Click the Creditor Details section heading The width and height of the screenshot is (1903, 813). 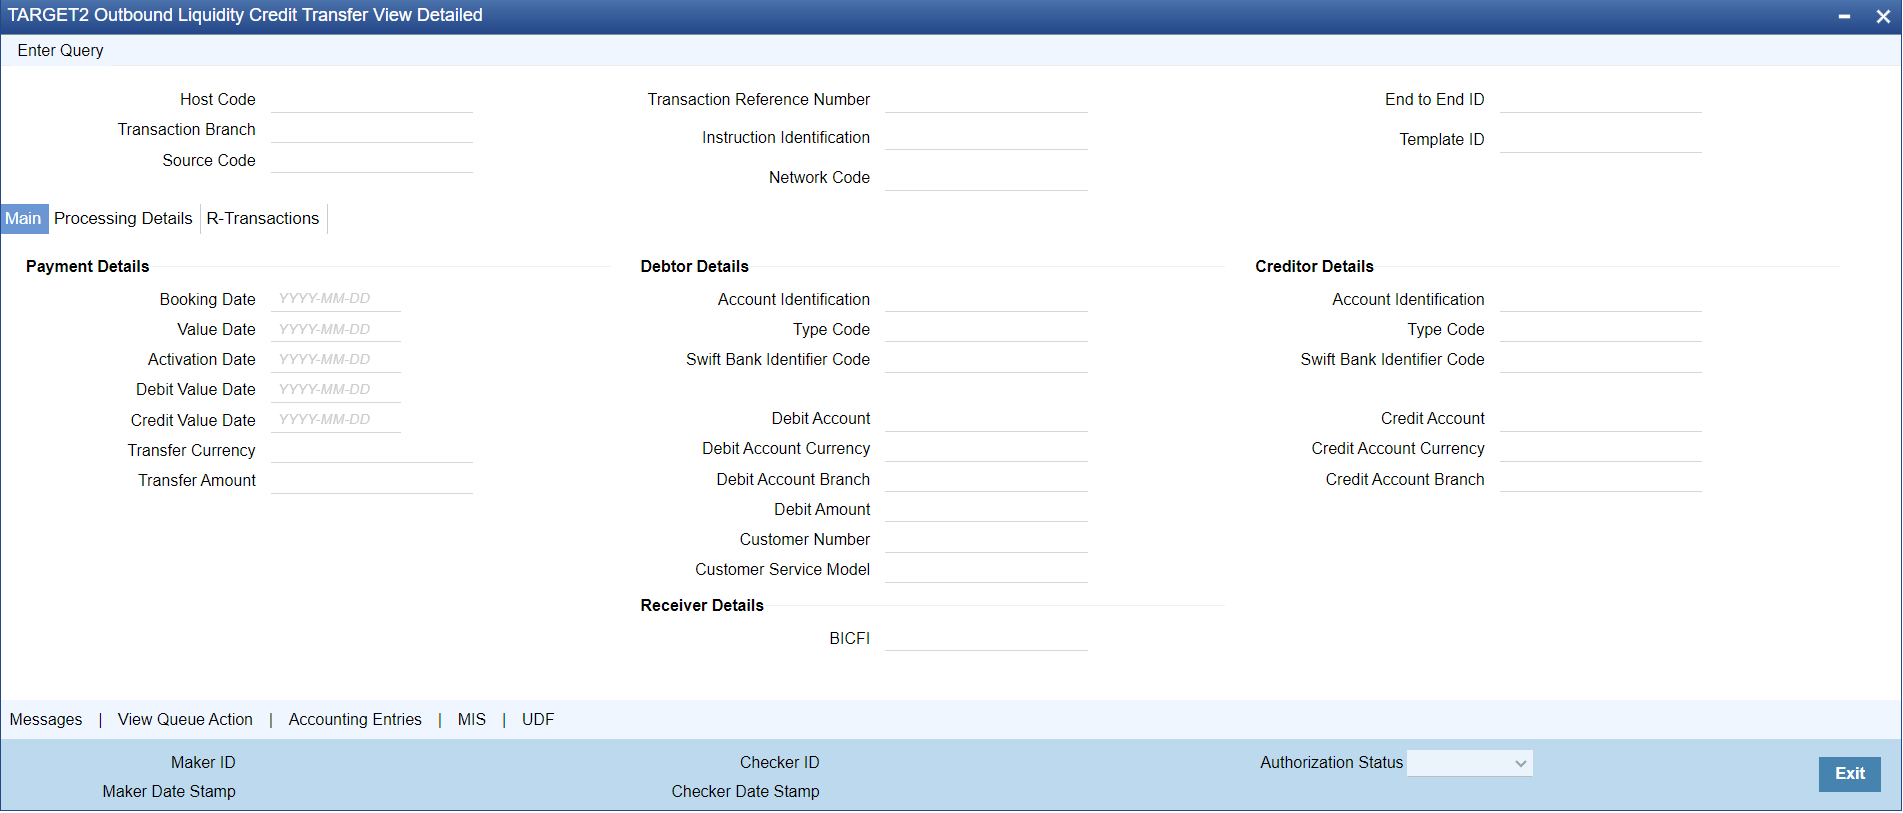tap(1314, 266)
